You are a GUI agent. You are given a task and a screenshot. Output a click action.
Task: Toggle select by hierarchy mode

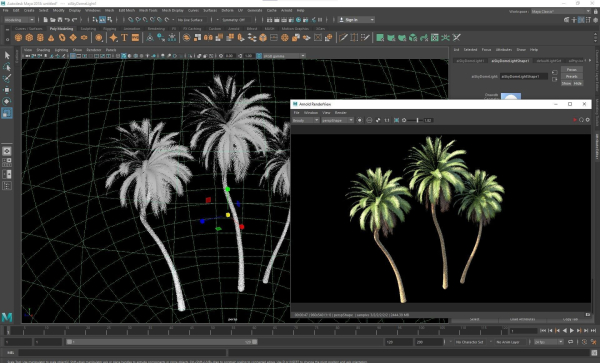click(95, 20)
